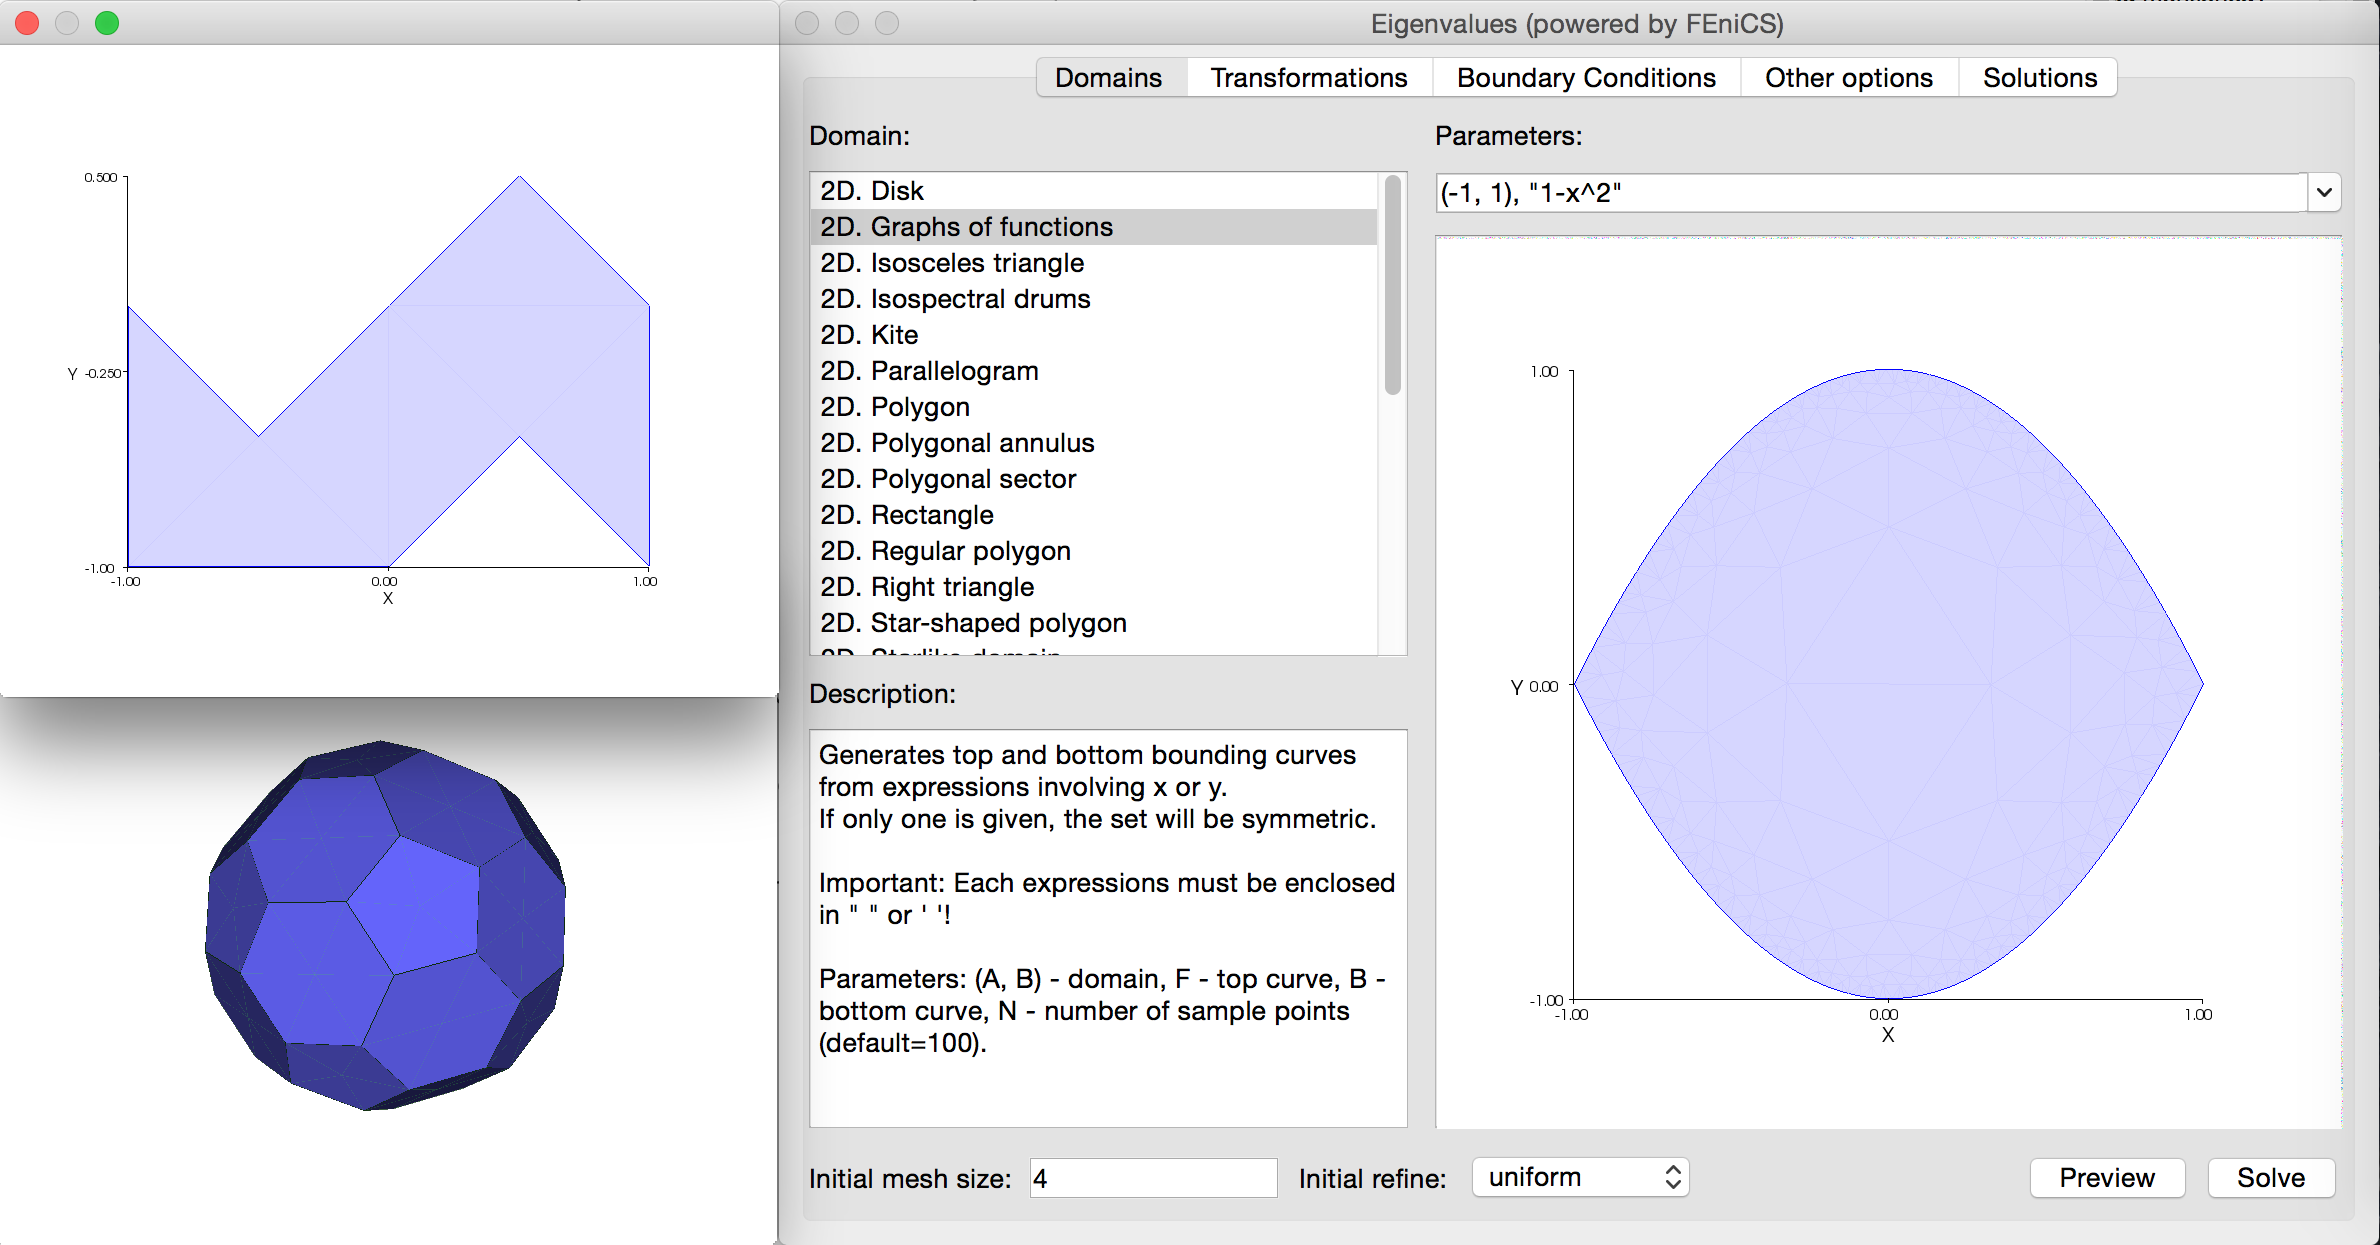This screenshot has height=1245, width=2380.
Task: Click the Parameters text field
Action: (x=1870, y=192)
